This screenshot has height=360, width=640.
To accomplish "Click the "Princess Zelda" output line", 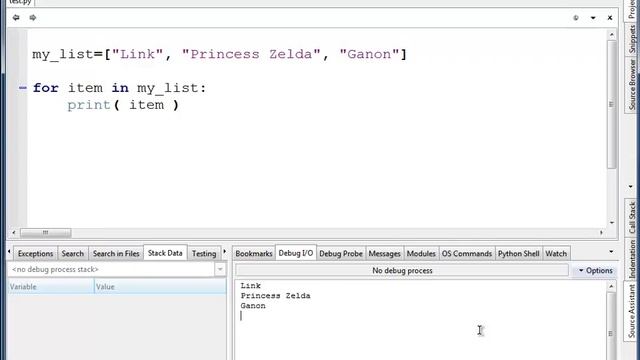I will 276,296.
